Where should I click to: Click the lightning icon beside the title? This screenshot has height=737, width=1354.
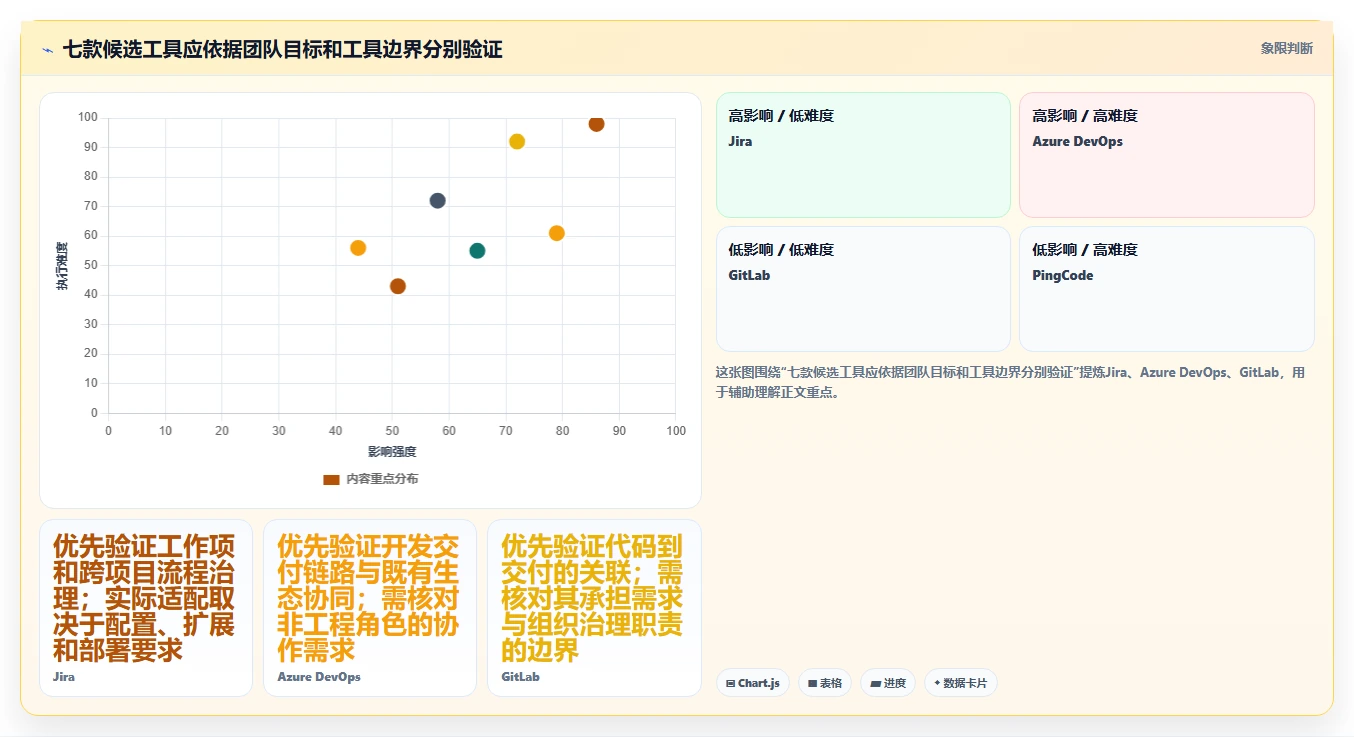pos(47,50)
